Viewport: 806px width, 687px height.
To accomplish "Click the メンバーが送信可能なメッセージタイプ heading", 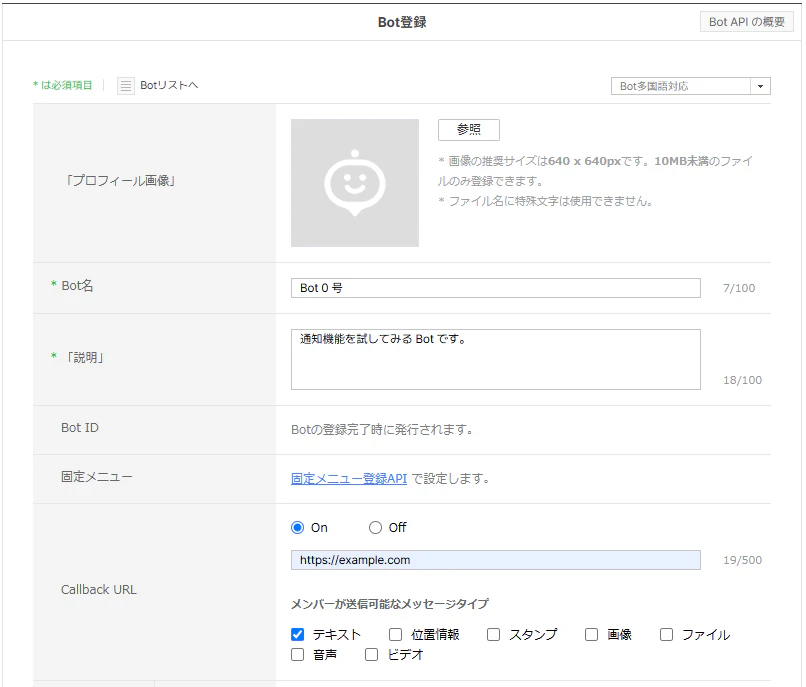I will pyautogui.click(x=390, y=604).
